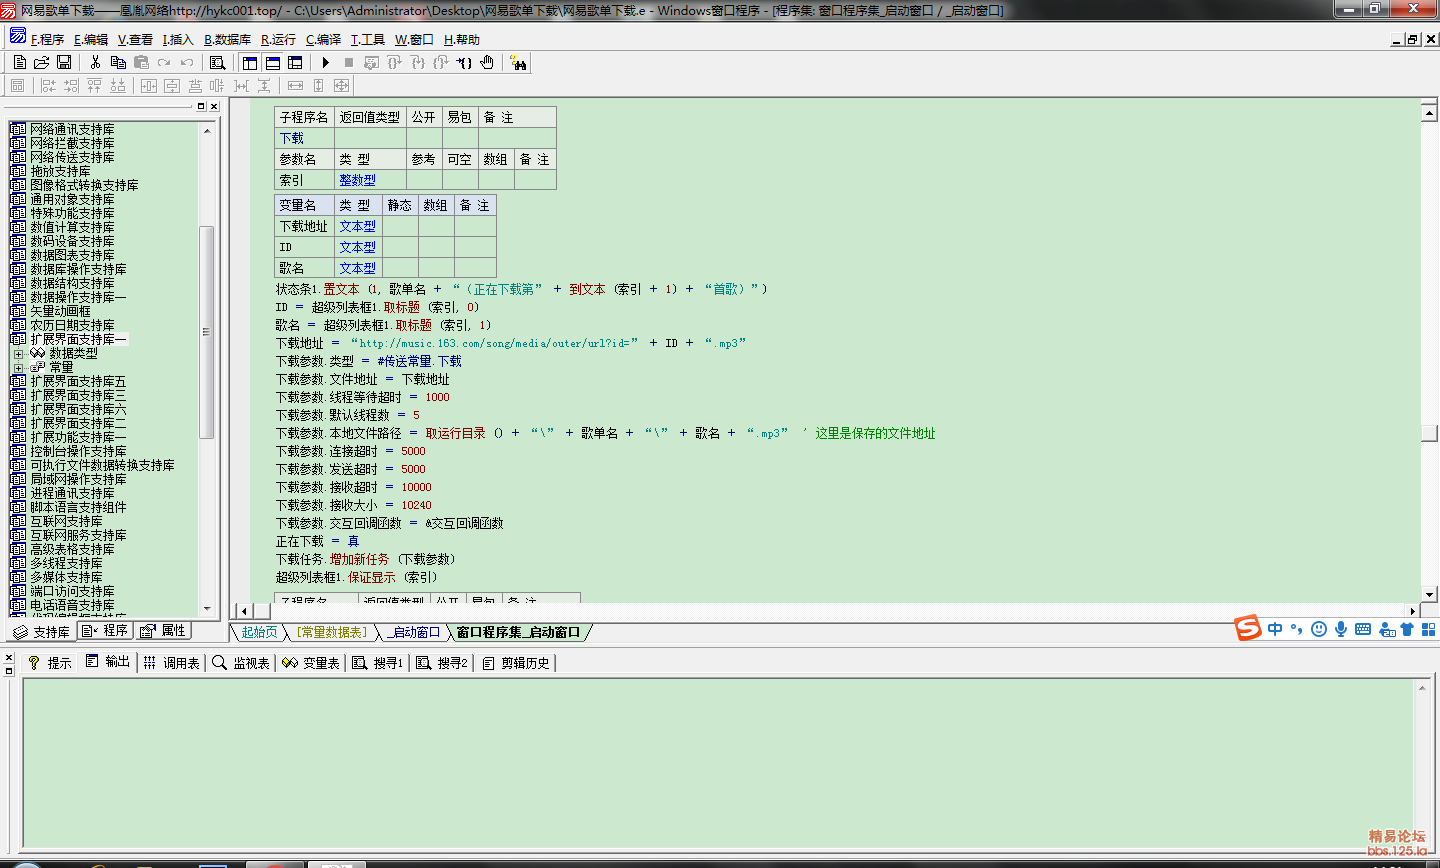Viewport: 1440px width, 868px height.
Task: Open the 剪辑历史 tab
Action: point(516,662)
